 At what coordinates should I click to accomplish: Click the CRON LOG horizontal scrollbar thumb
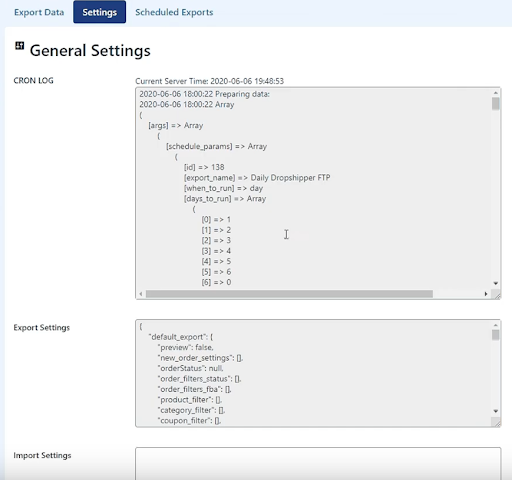(289, 294)
